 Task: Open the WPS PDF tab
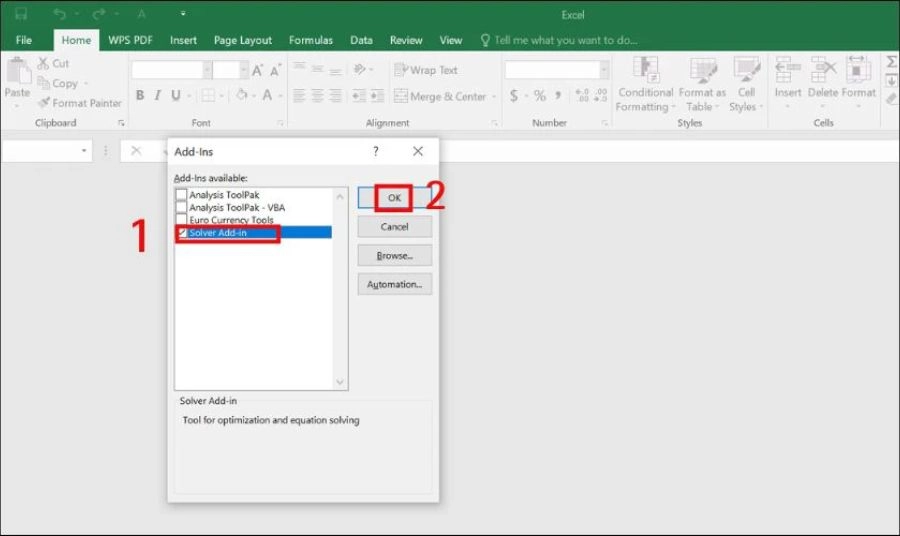tap(130, 40)
